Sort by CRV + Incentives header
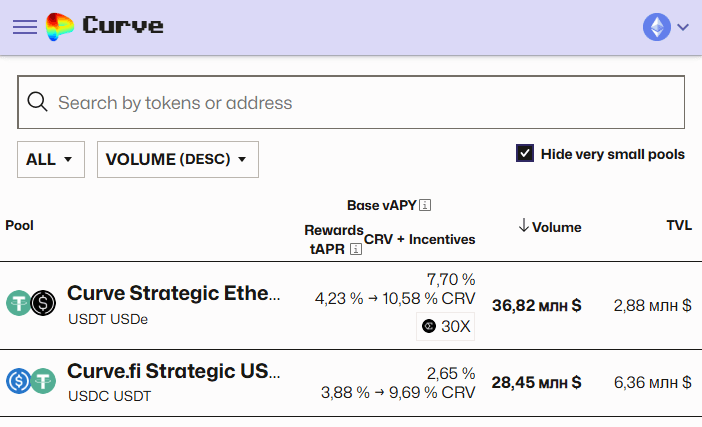Screen dimensions: 702x427 point(419,239)
